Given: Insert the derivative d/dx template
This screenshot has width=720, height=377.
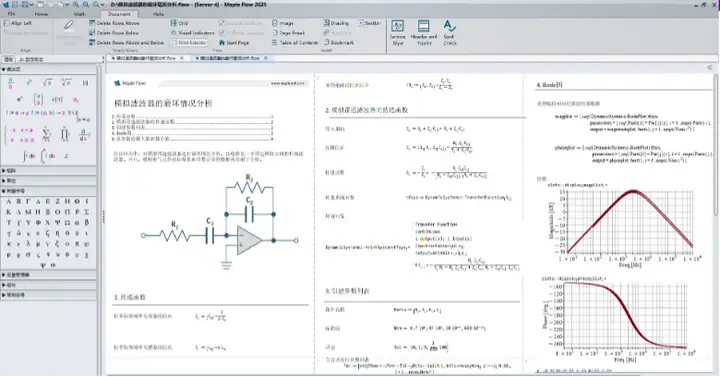Looking at the screenshot, I should (83, 135).
